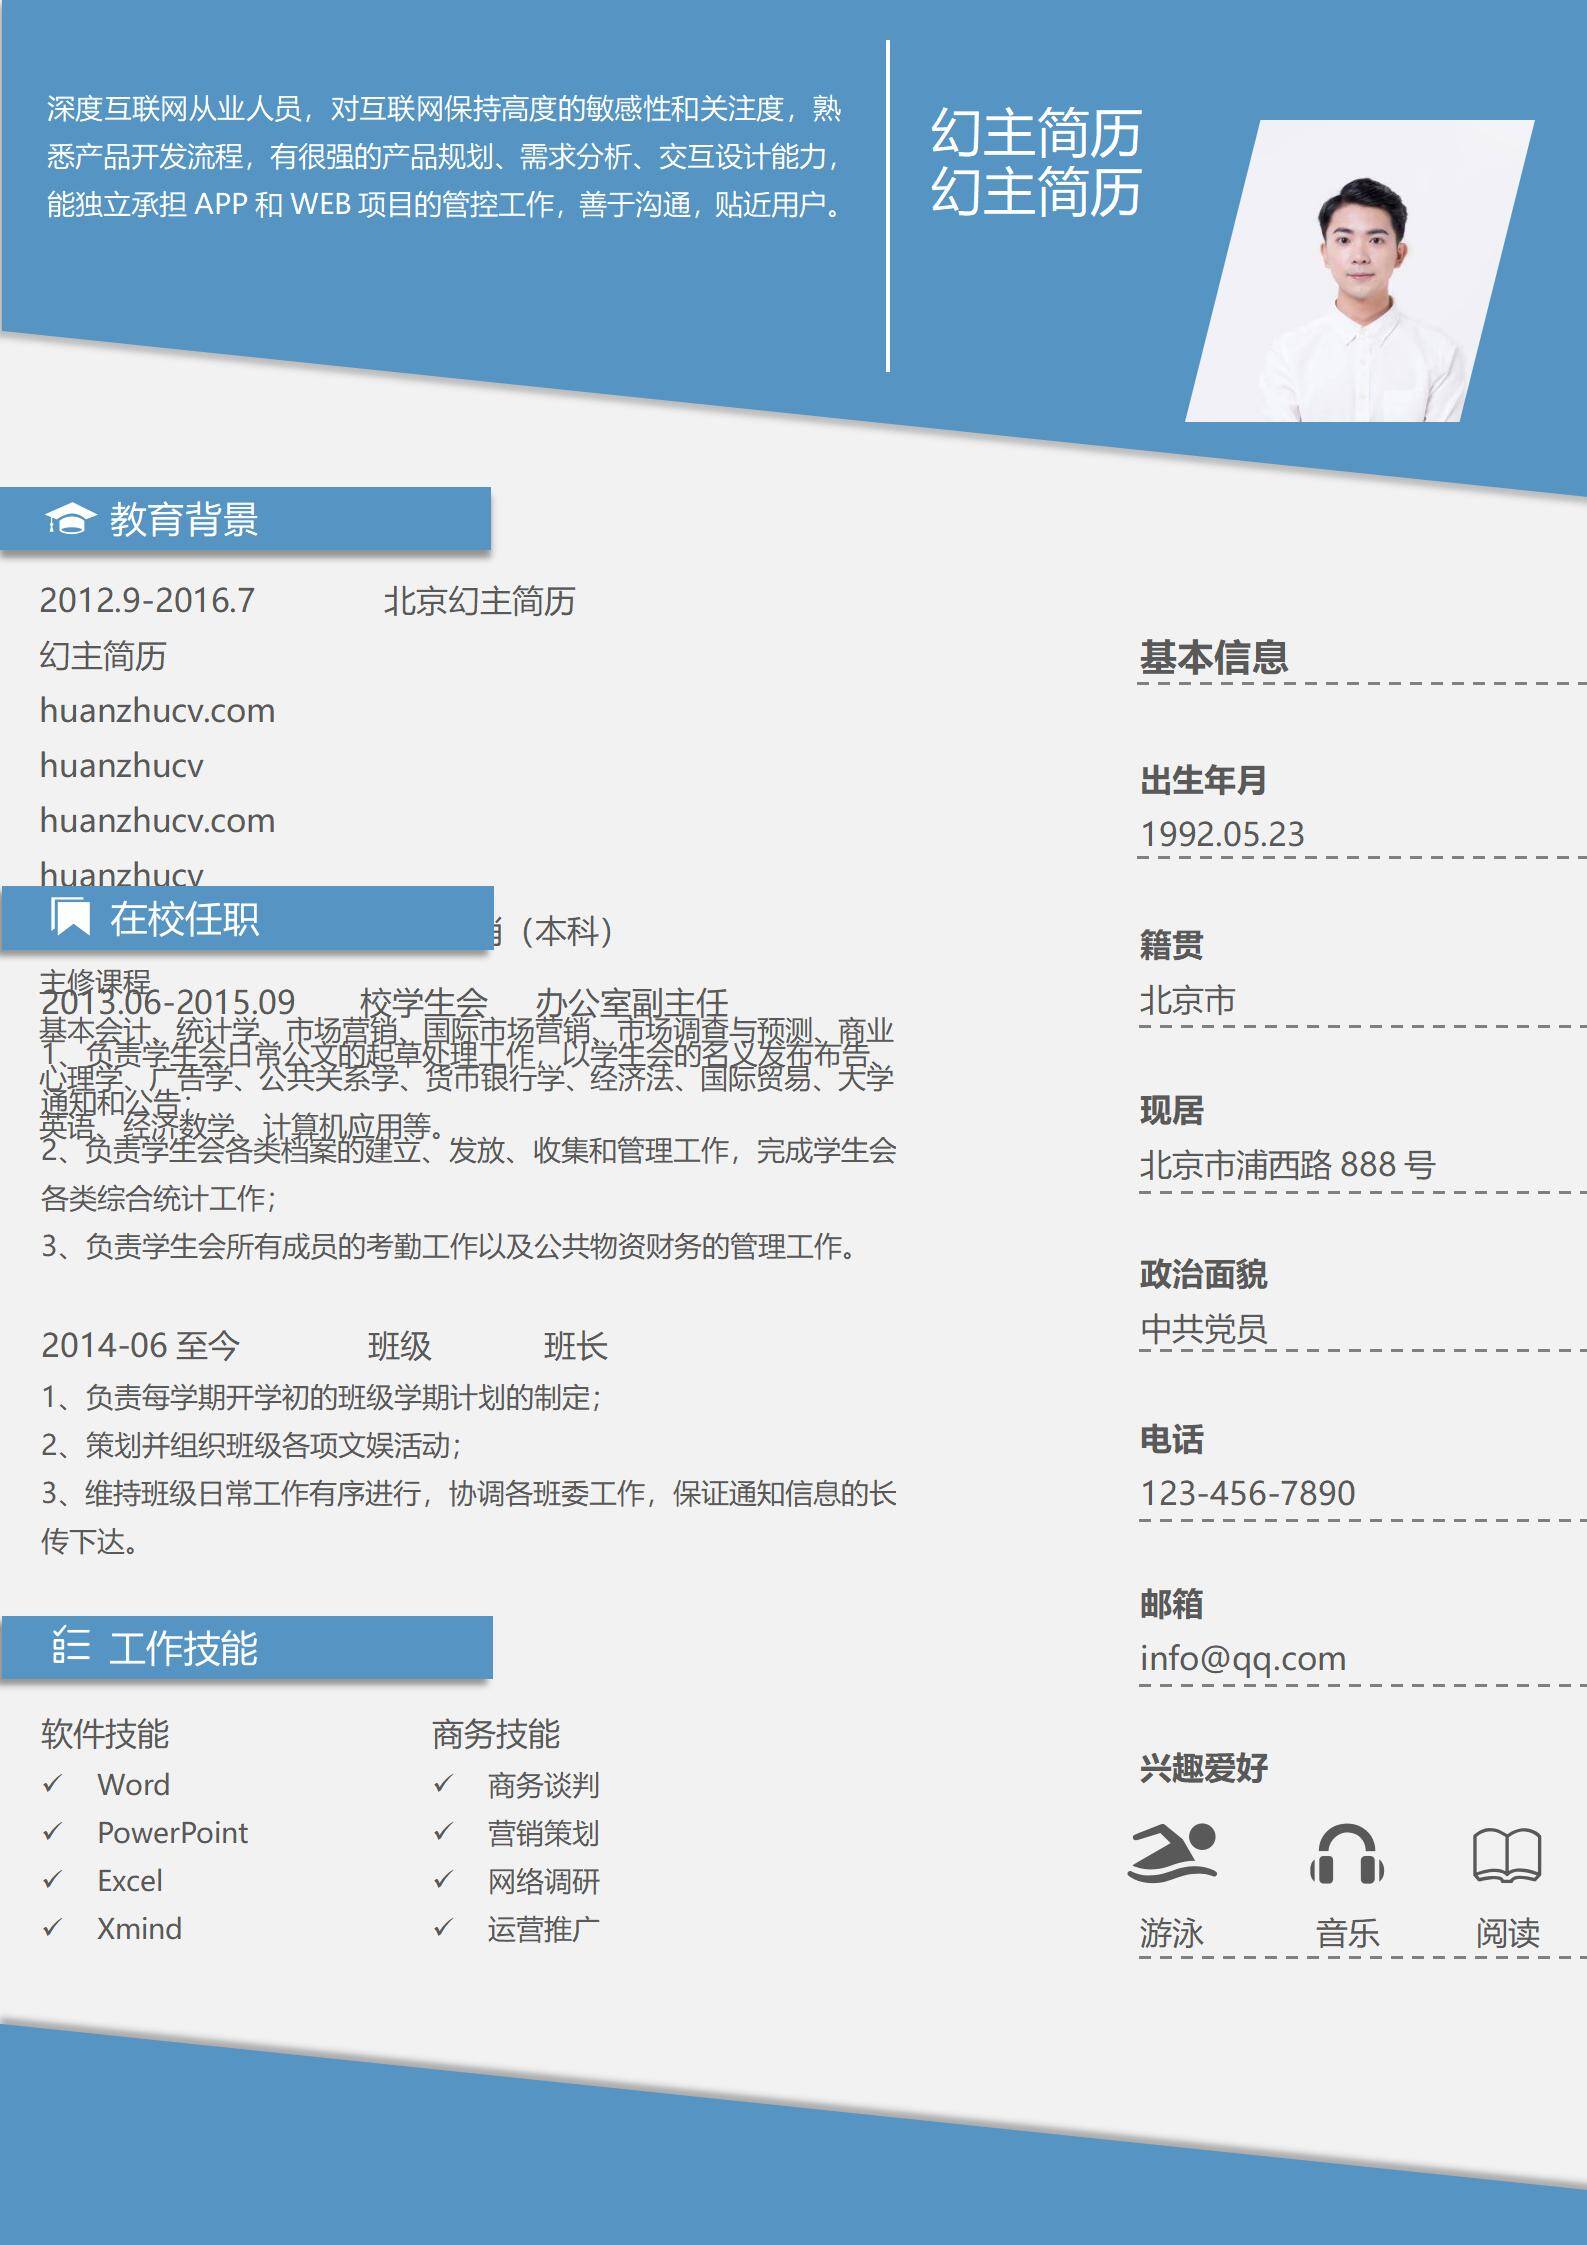Click the 基本信息 heading
The image size is (1587, 2245).
pyautogui.click(x=1213, y=657)
